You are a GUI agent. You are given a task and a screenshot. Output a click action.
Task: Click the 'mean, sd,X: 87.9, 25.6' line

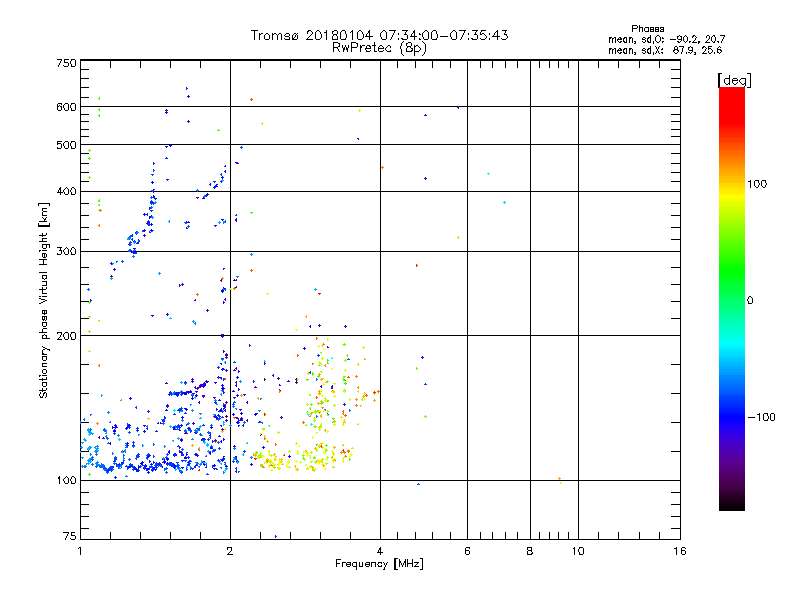[665, 50]
